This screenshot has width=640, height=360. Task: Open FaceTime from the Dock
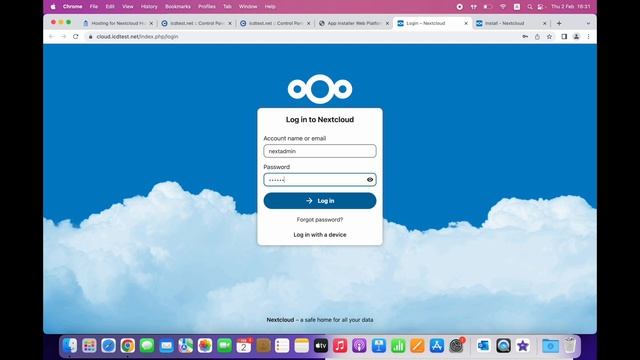coord(224,346)
